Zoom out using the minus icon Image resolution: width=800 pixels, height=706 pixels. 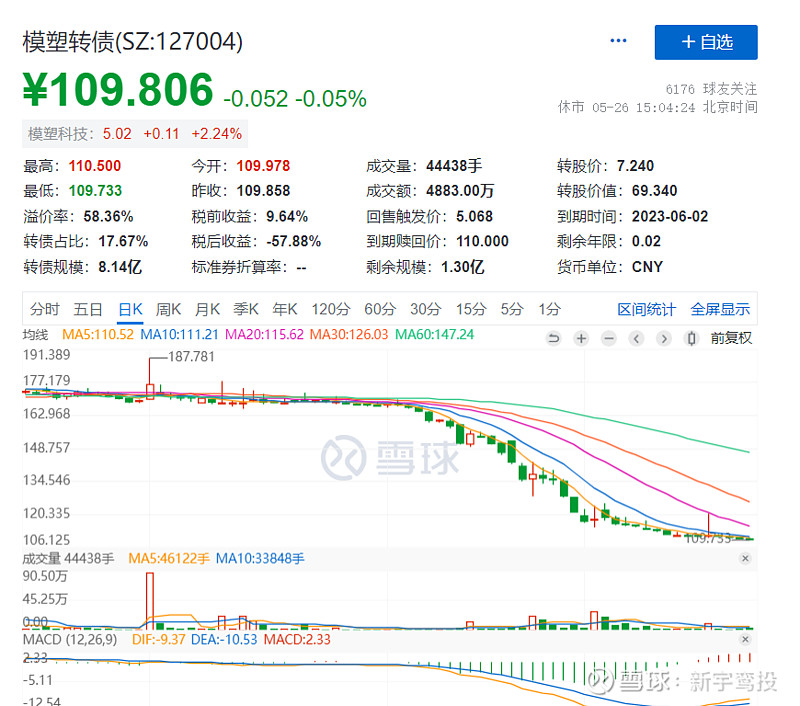tap(608, 338)
